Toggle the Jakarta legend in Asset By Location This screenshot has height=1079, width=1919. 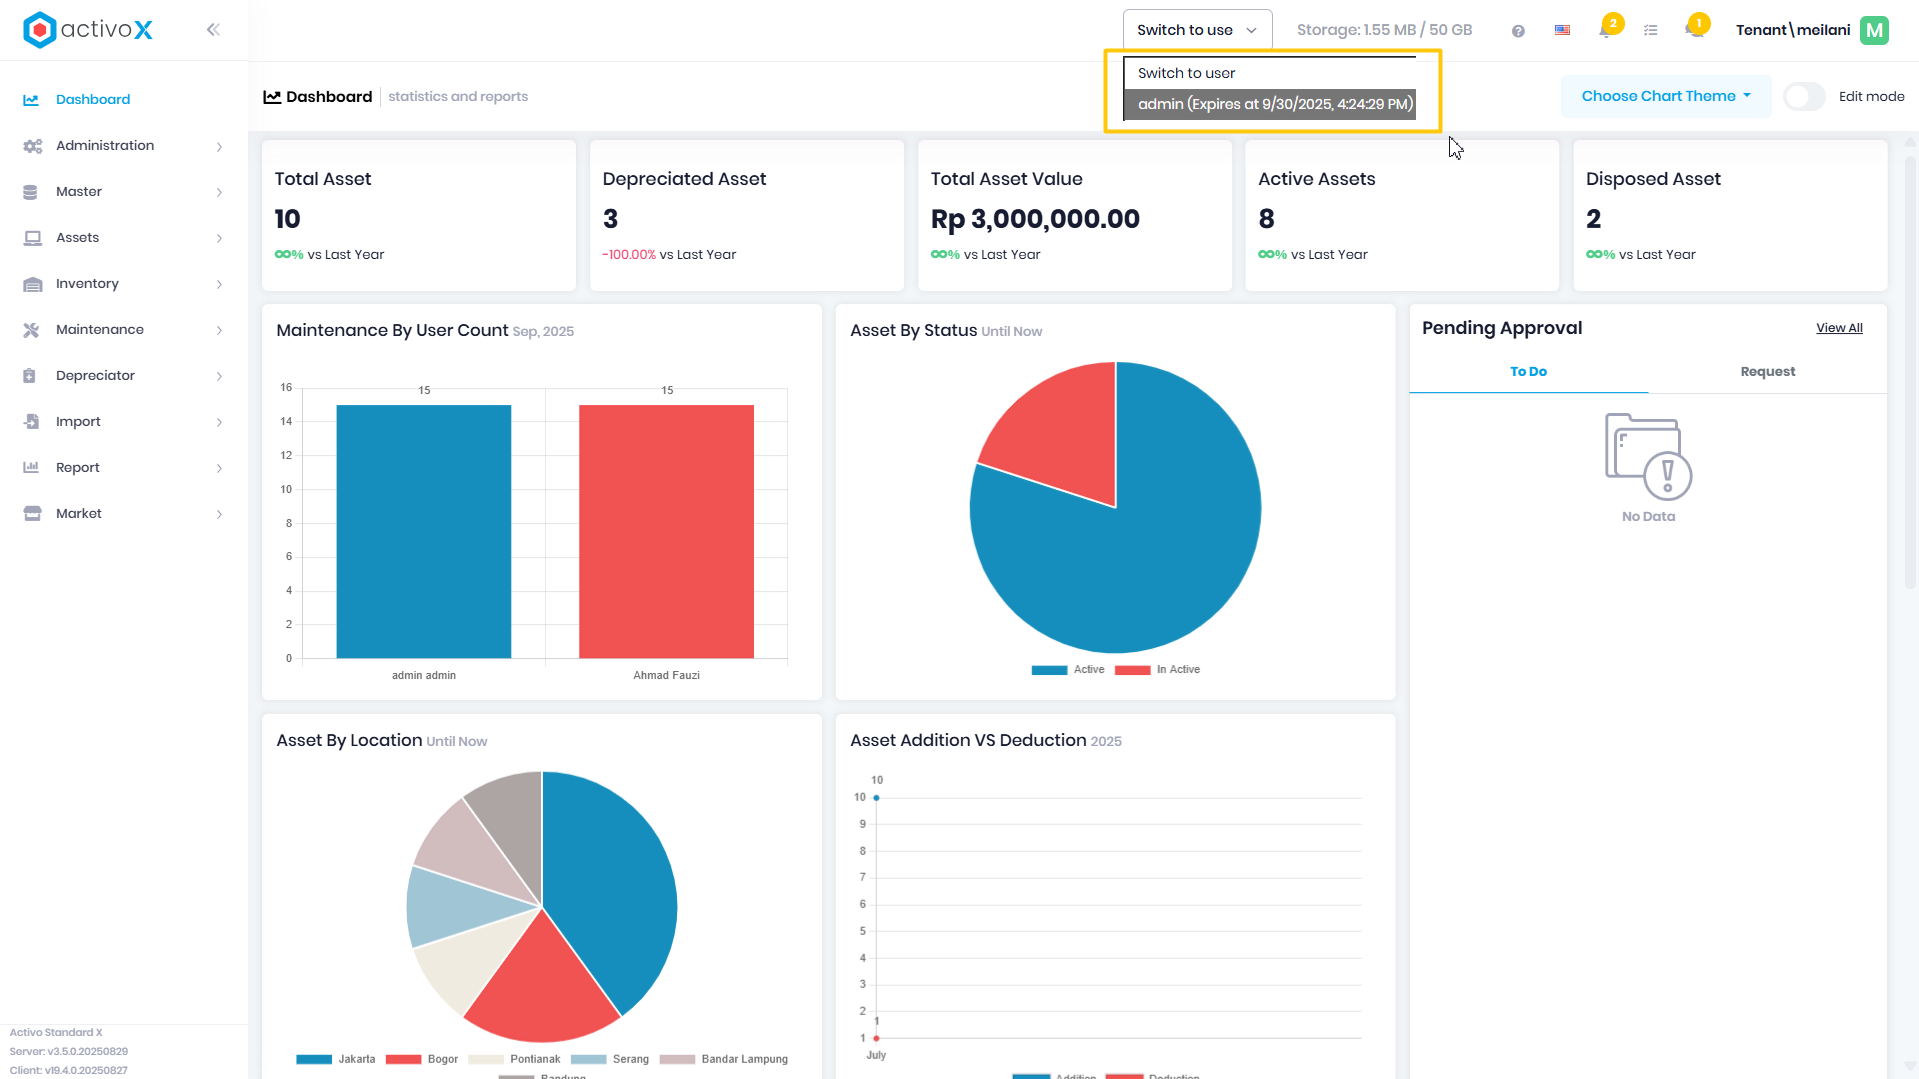[x=336, y=1059]
